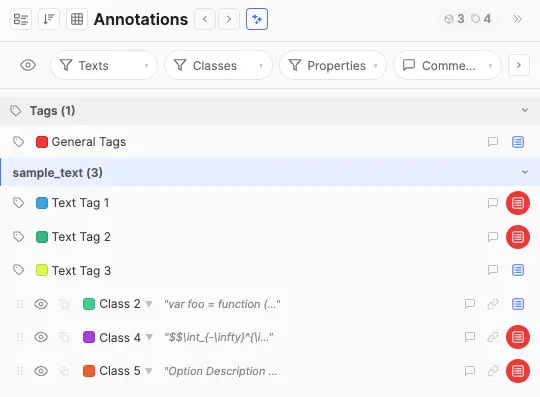Open comment for Class 4 annotation
Image resolution: width=540 pixels, height=397 pixels.
coord(470,337)
